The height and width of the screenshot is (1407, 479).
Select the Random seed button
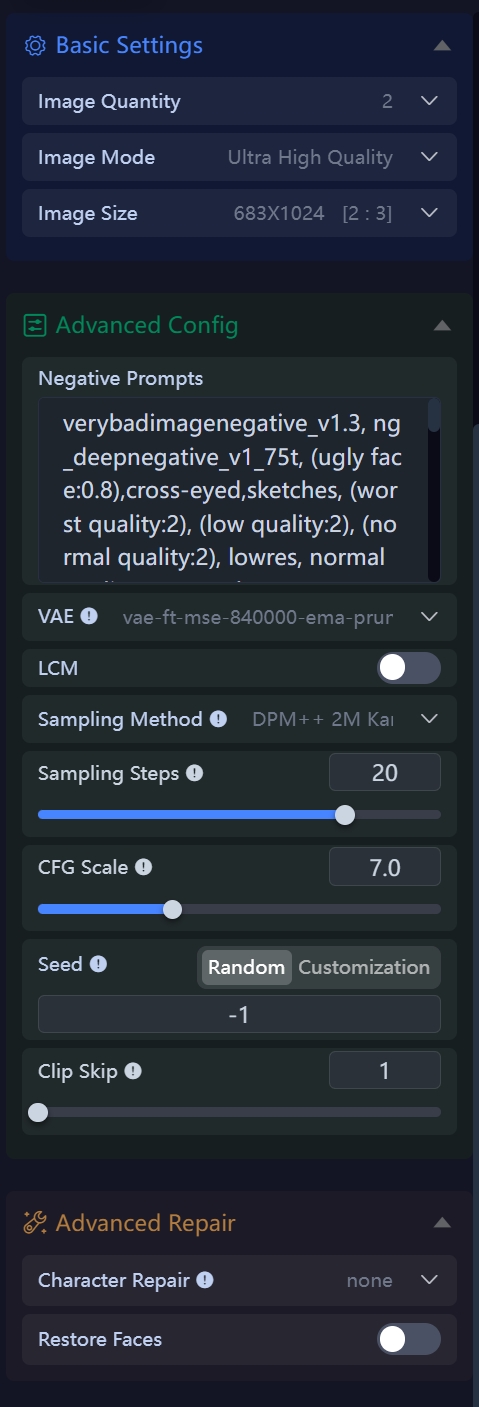(247, 967)
